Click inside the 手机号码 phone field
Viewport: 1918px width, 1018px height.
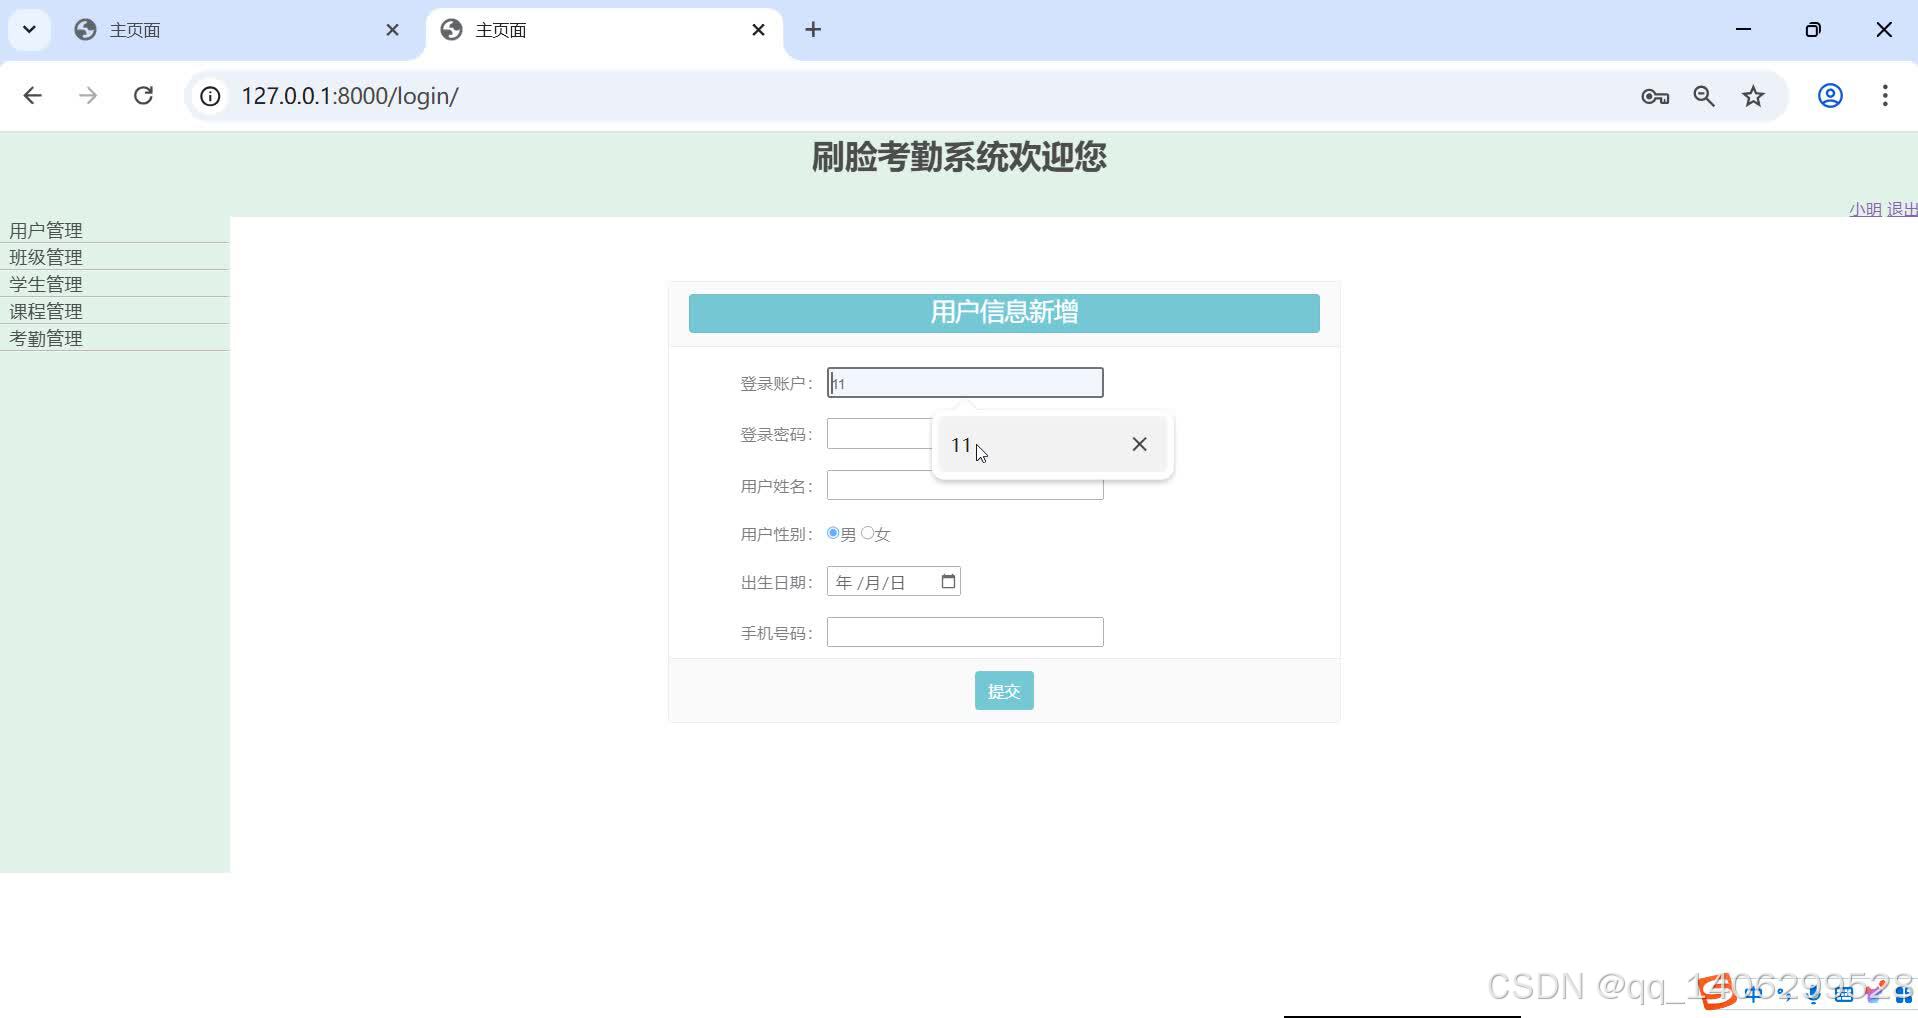pos(963,631)
